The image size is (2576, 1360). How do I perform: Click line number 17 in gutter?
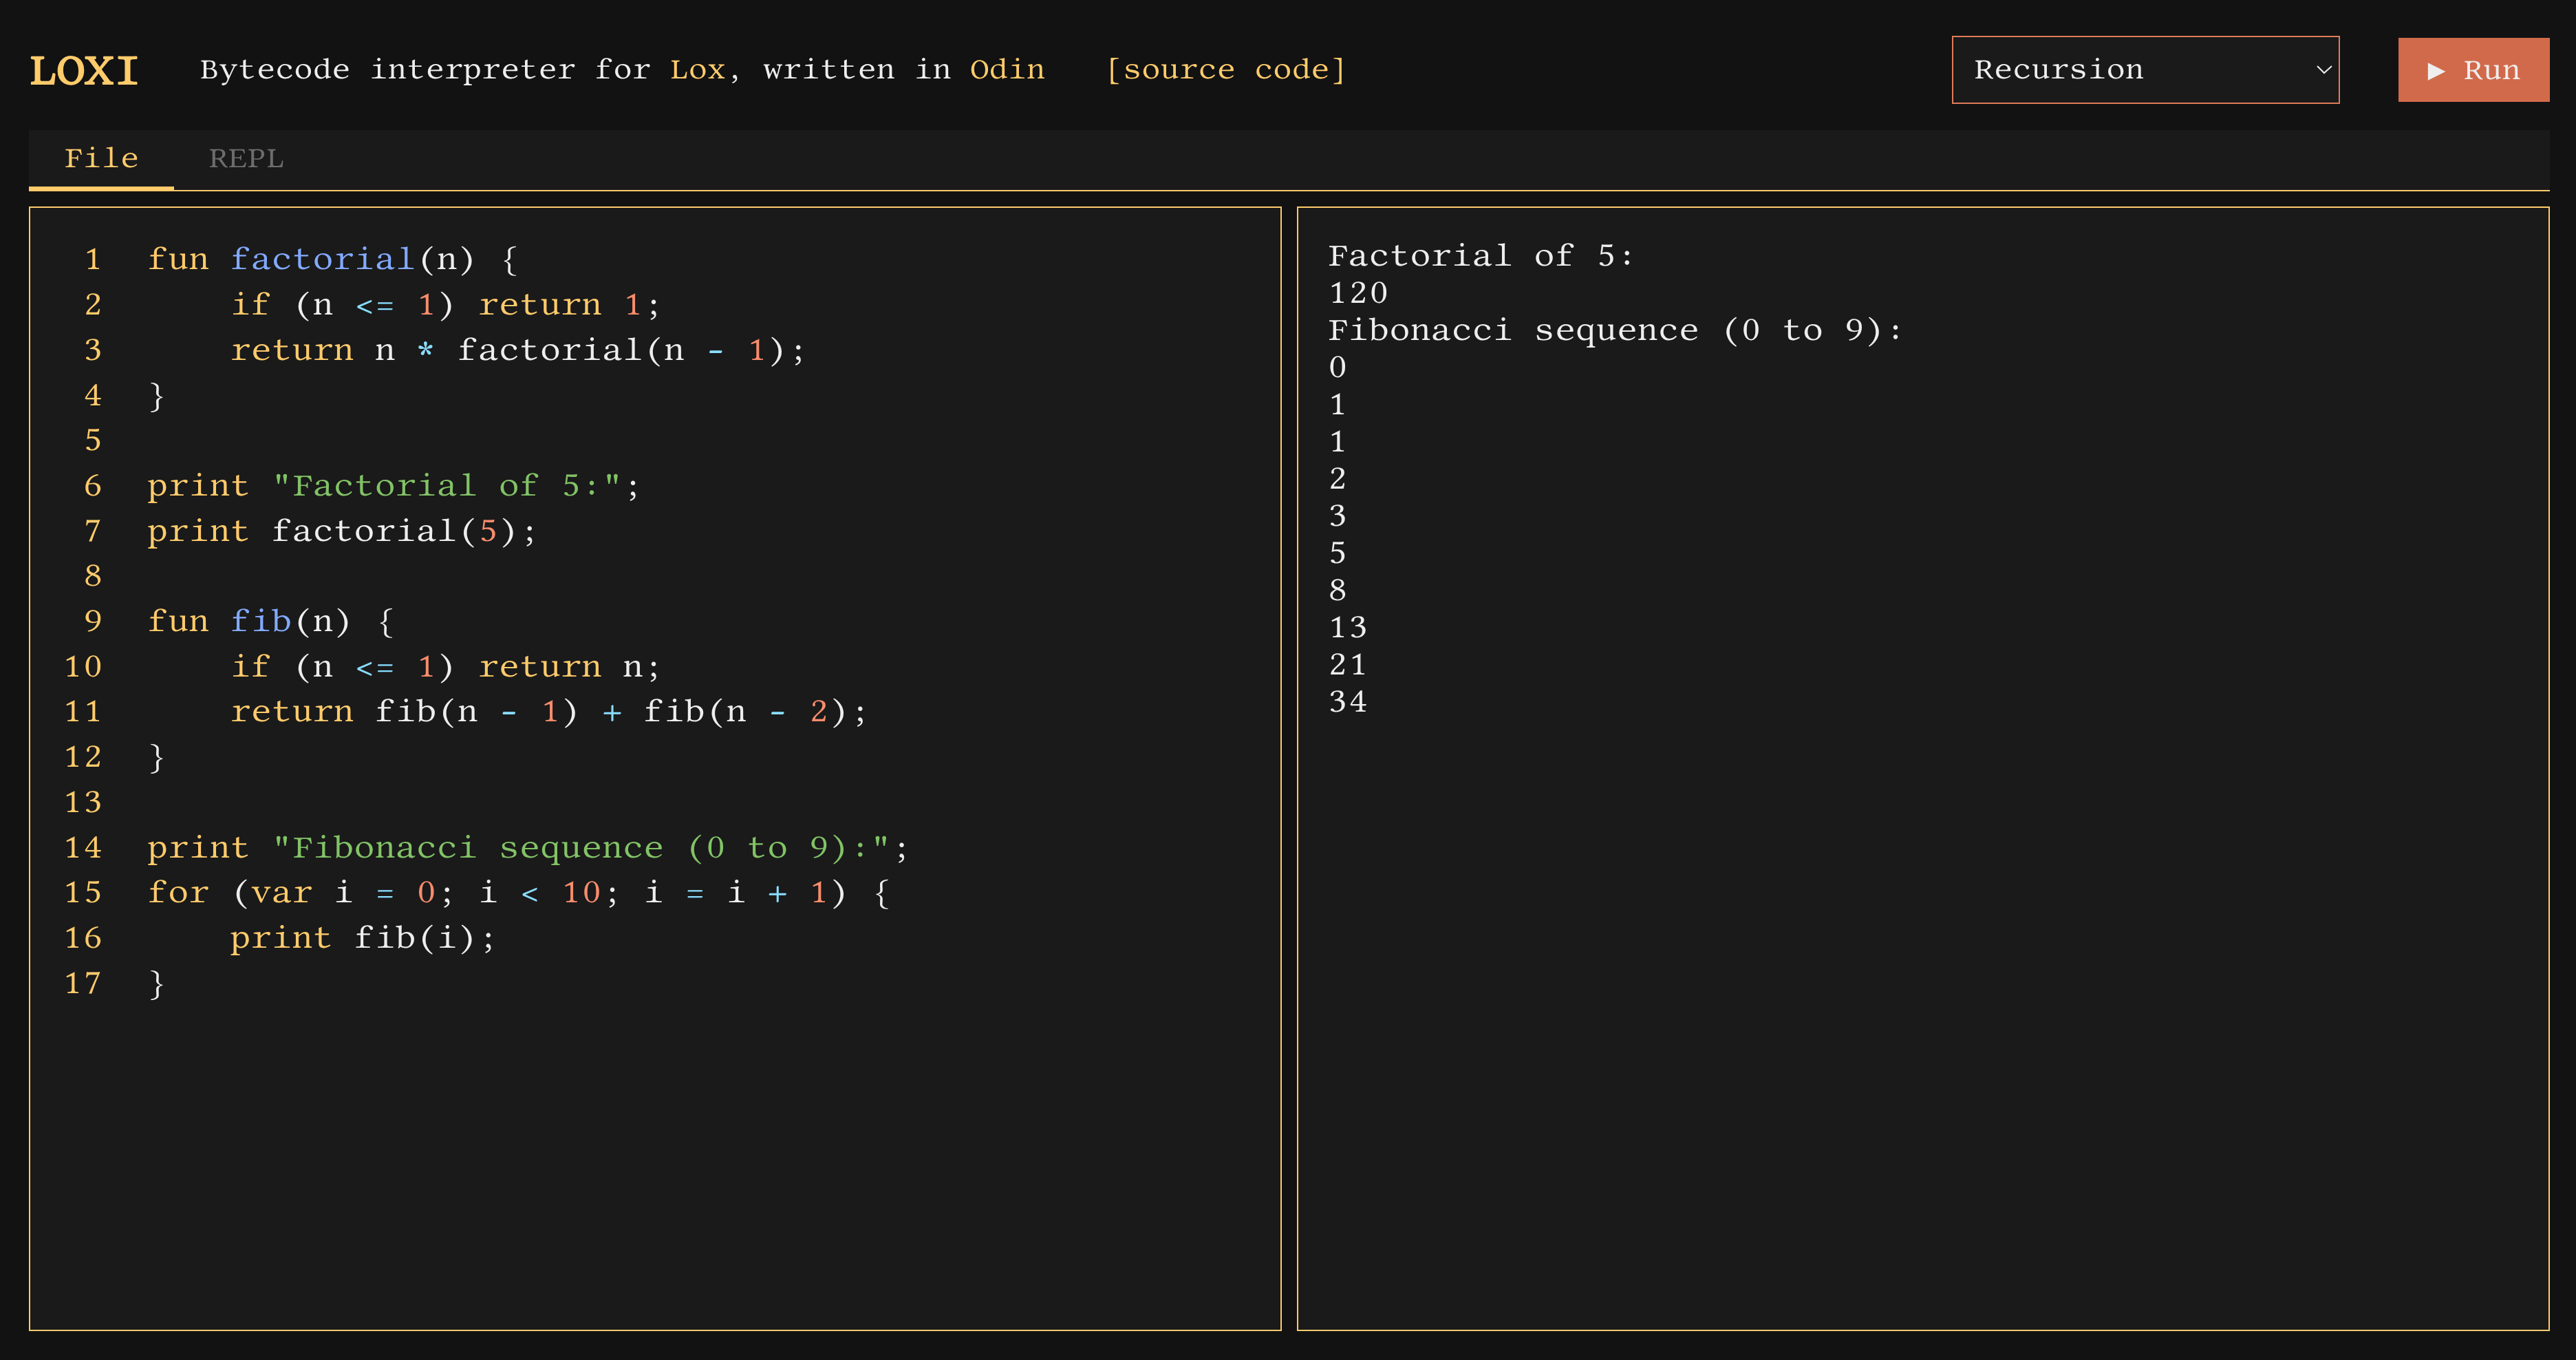pos(83,983)
